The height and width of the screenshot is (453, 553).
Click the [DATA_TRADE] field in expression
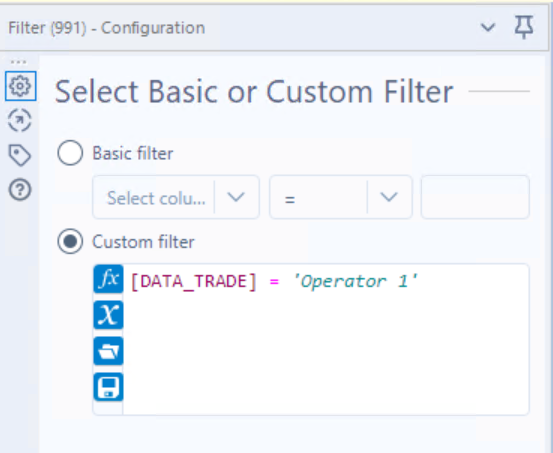(x=194, y=282)
